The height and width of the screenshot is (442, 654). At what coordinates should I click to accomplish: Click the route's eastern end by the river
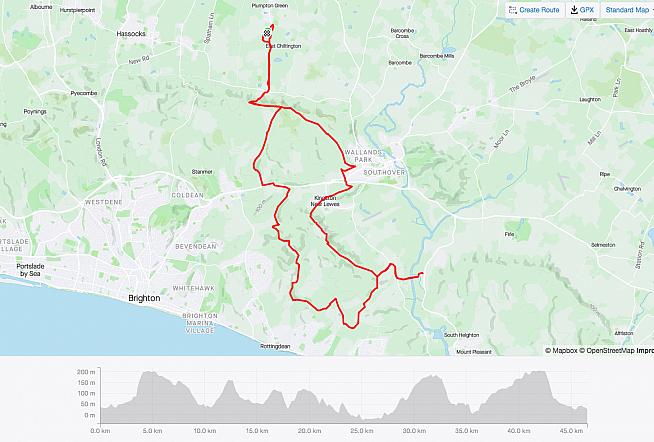pos(421,274)
